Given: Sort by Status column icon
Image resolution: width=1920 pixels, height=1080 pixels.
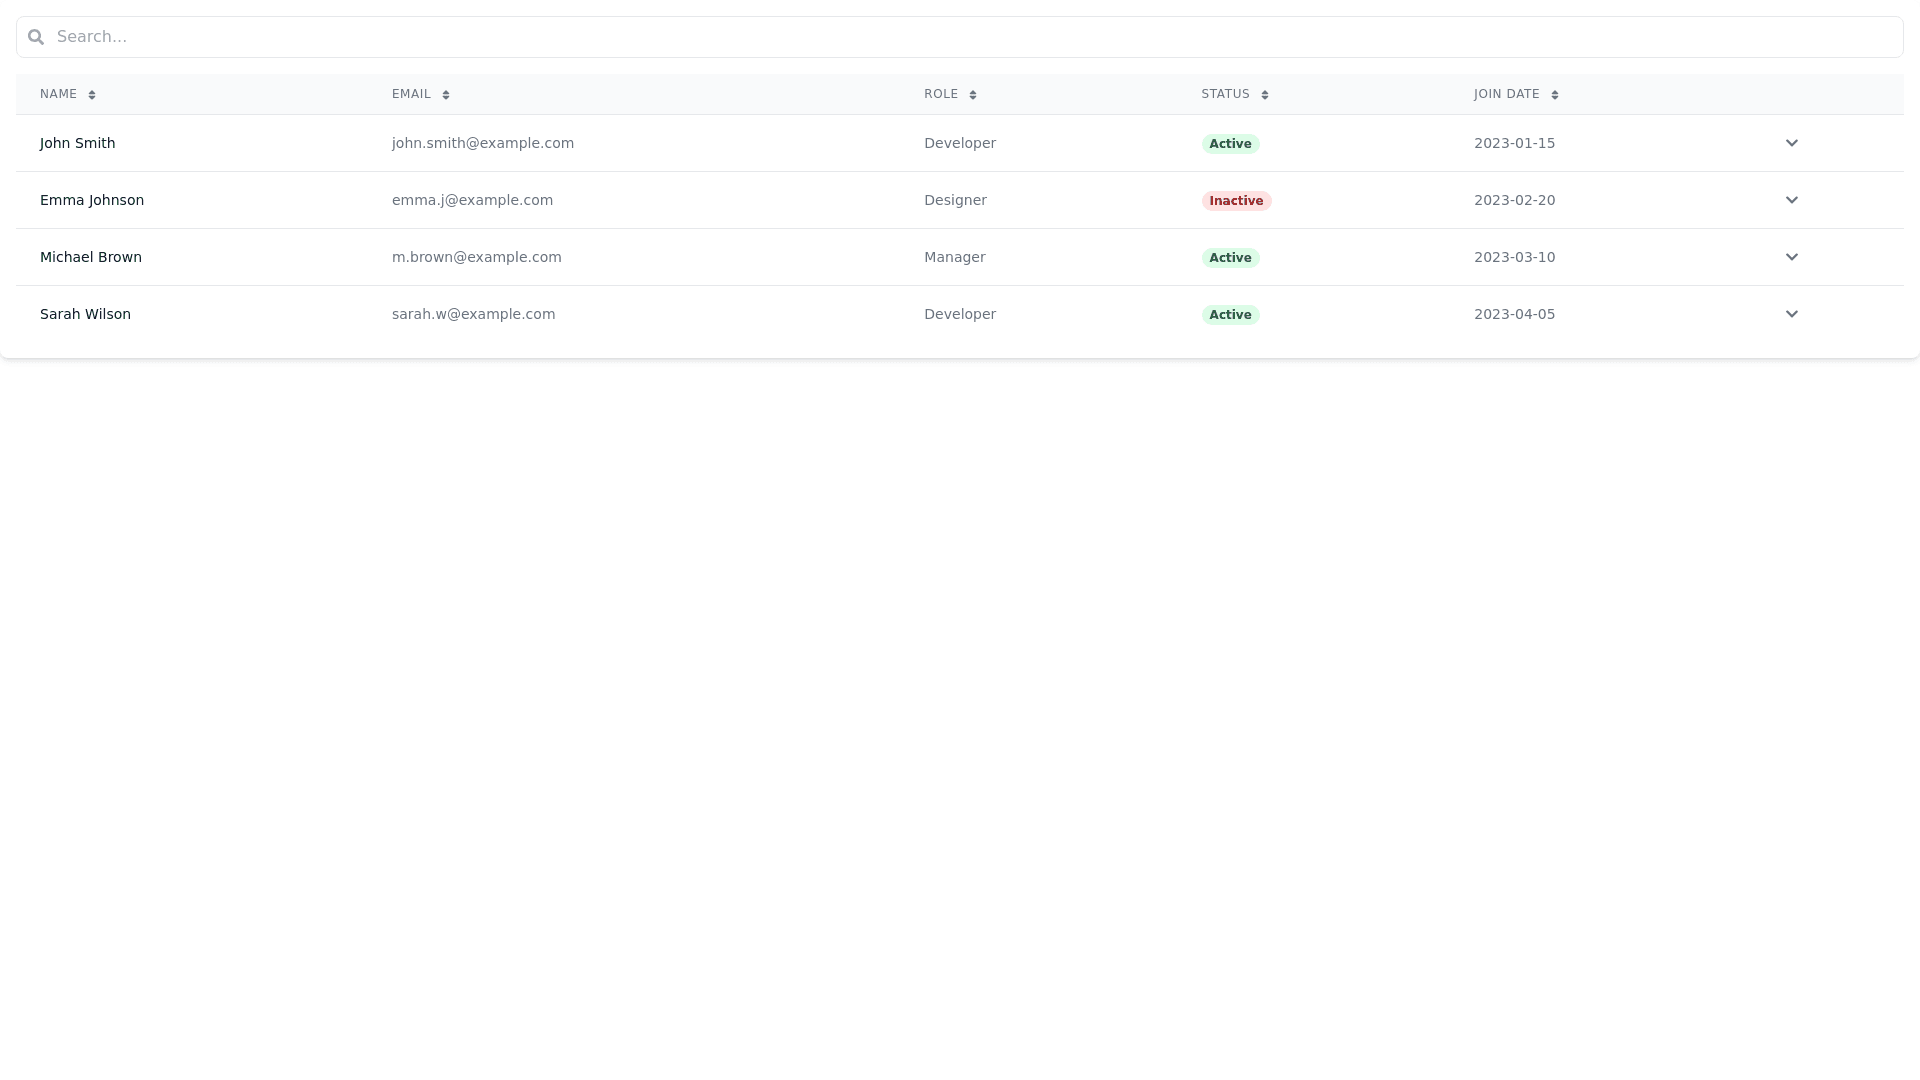Looking at the screenshot, I should [1265, 95].
